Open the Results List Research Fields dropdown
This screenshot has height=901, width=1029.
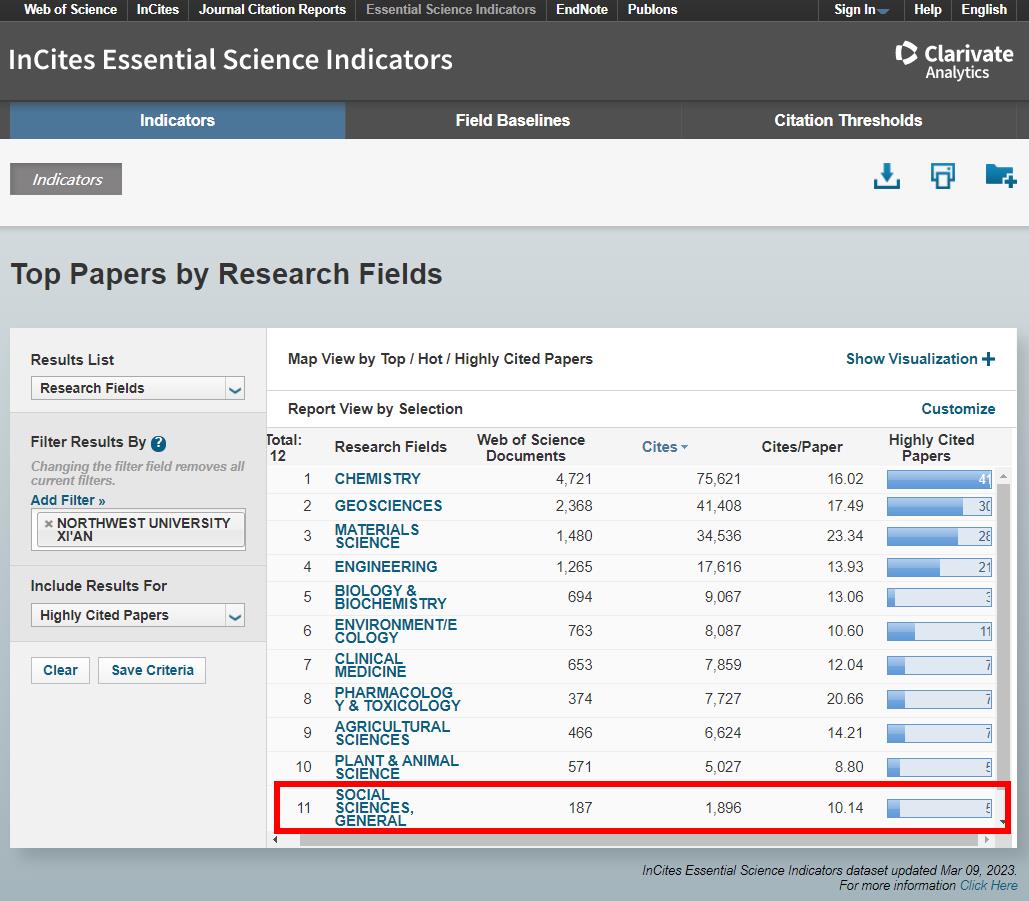138,388
